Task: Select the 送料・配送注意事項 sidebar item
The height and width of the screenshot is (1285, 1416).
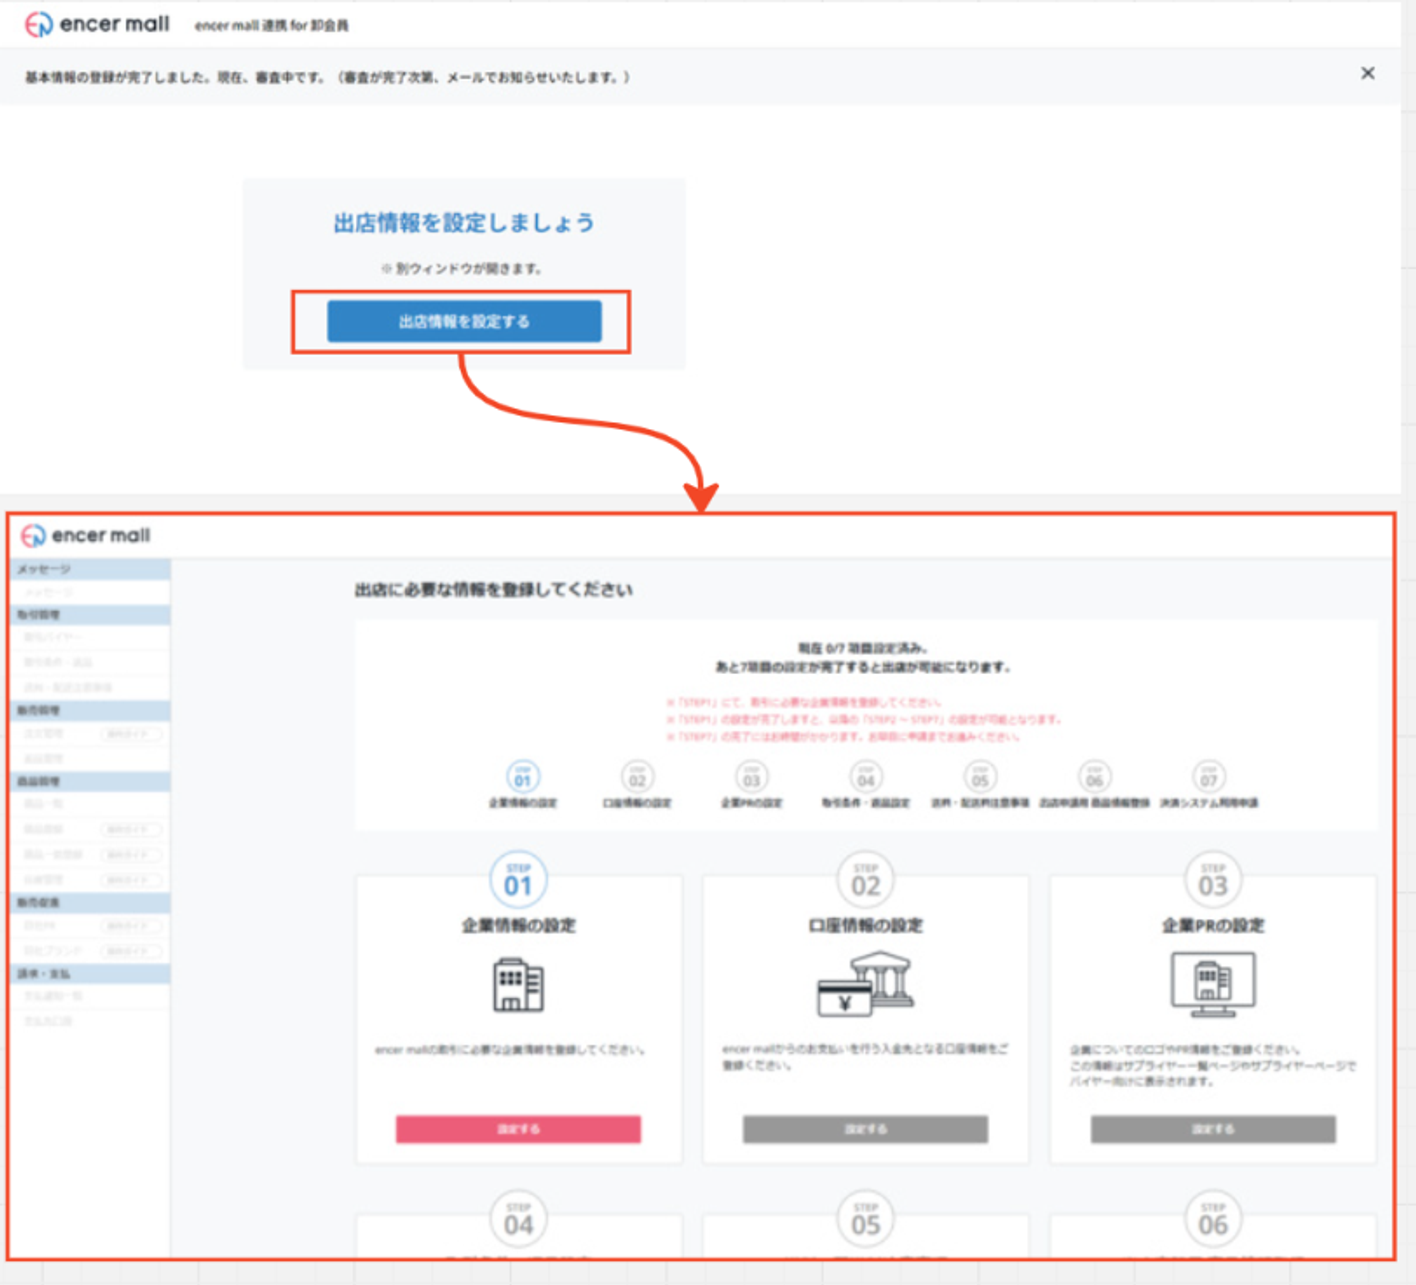Action: 68,687
